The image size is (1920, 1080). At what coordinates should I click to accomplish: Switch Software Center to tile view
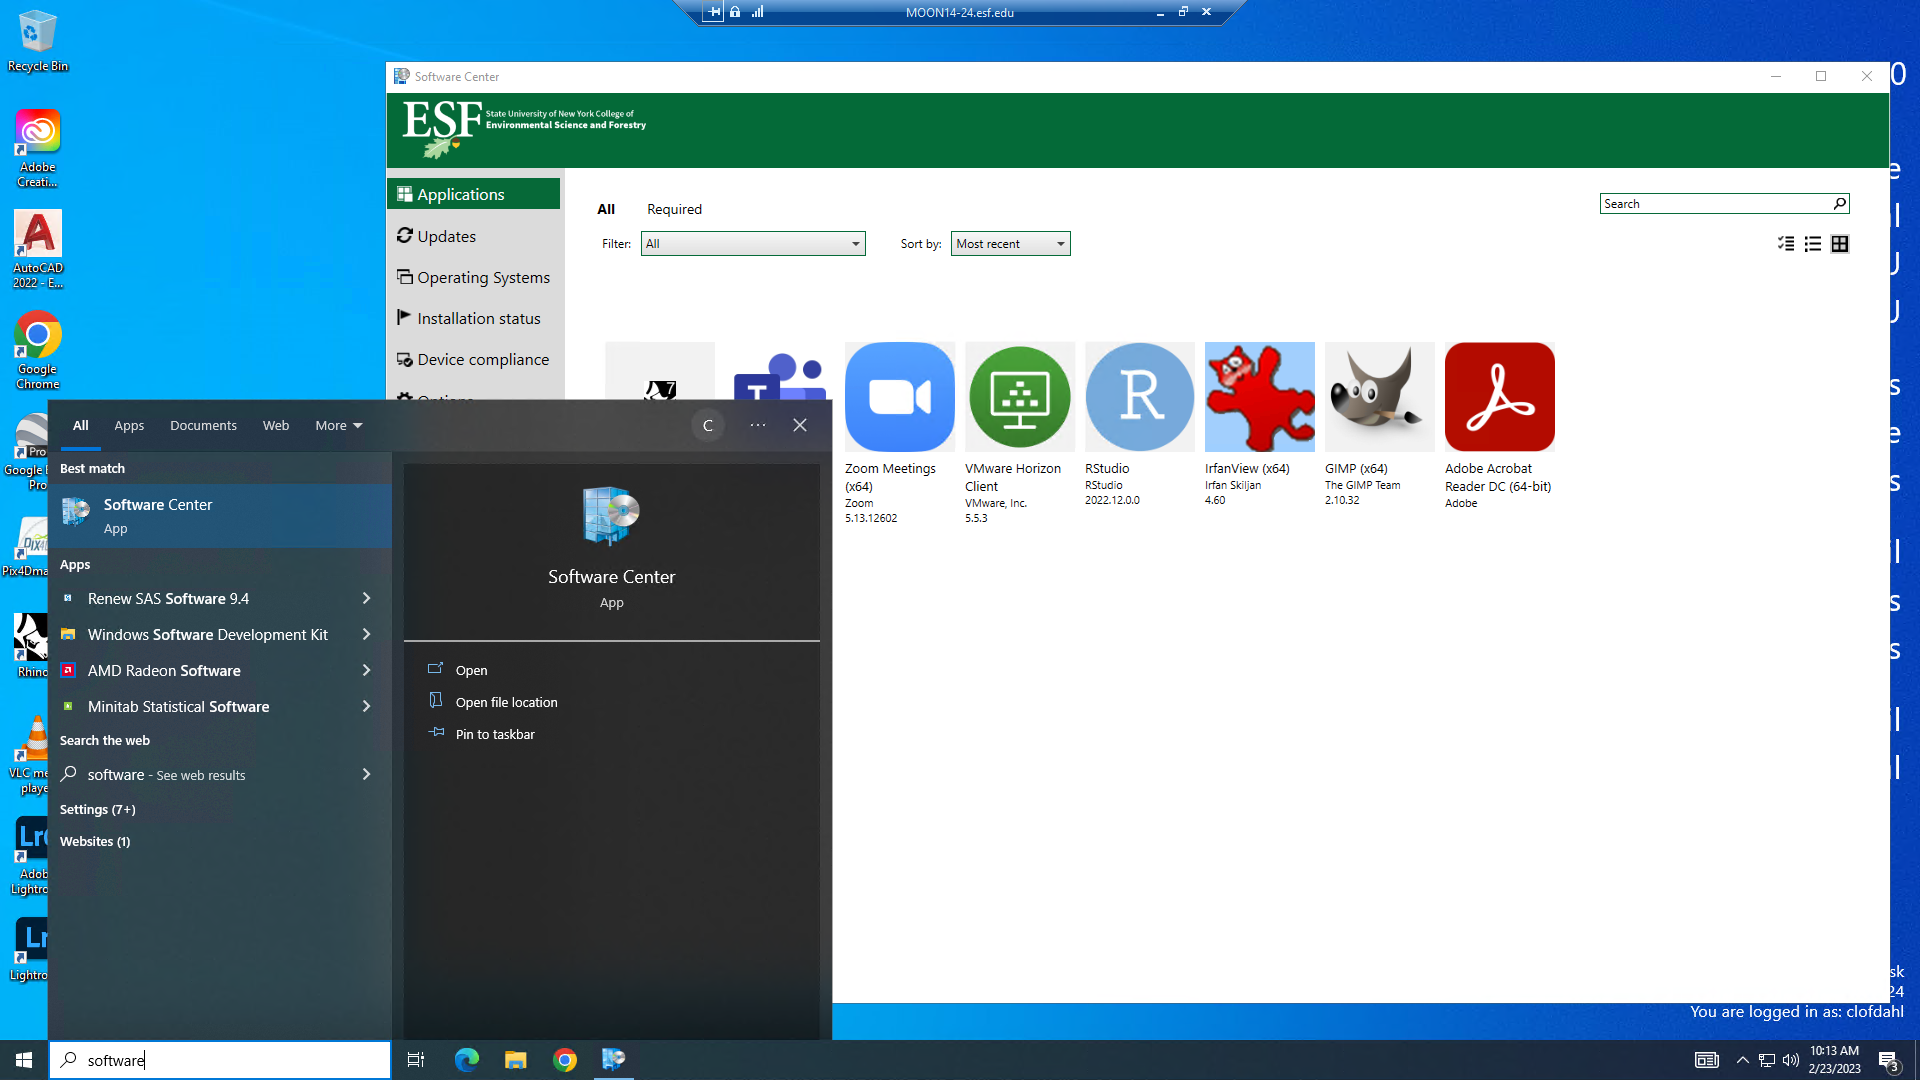(x=1840, y=244)
